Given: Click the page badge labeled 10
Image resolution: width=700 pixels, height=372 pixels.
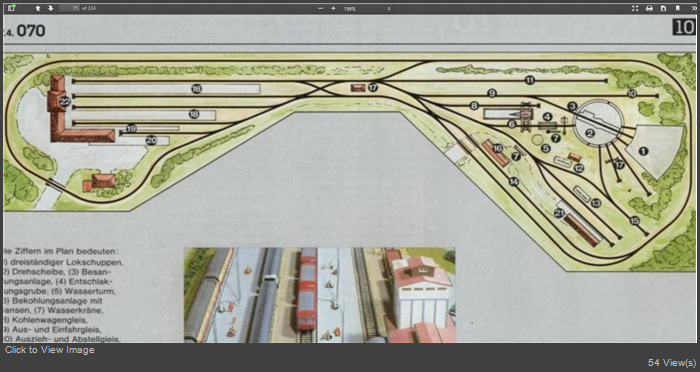Looking at the screenshot, I should (x=684, y=27).
